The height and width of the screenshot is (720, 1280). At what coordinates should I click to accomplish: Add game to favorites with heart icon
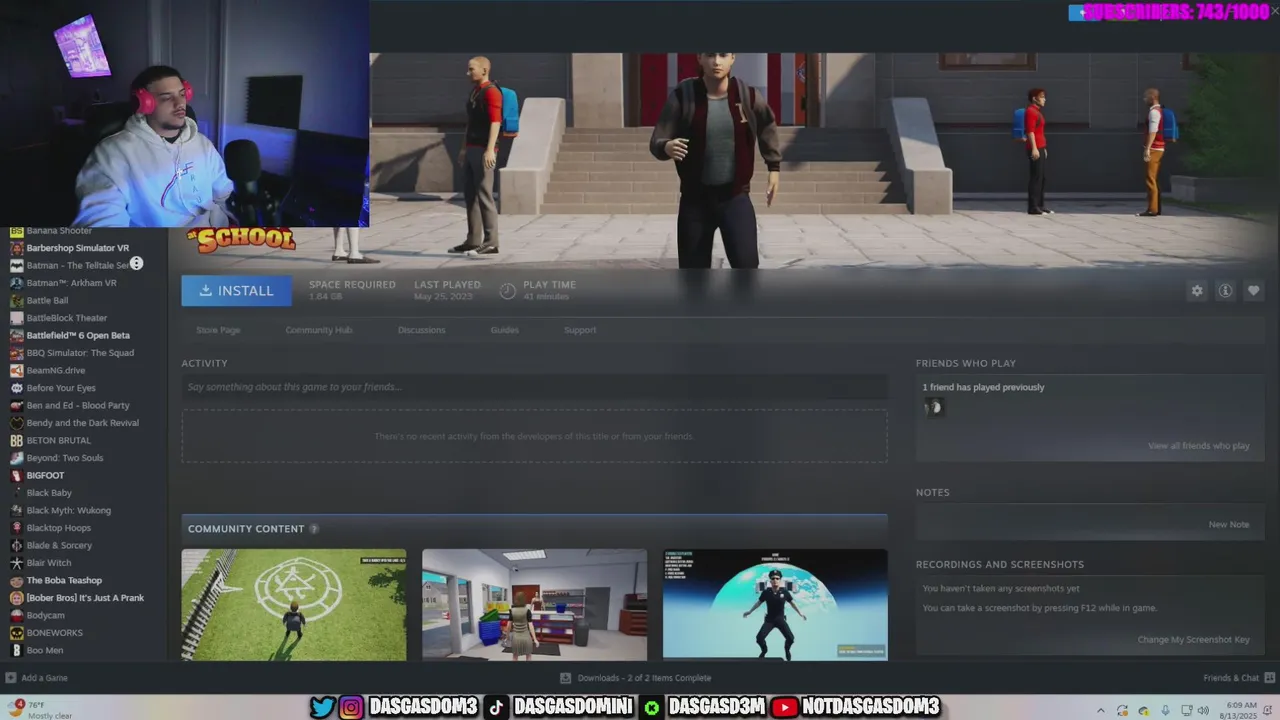click(x=1253, y=291)
